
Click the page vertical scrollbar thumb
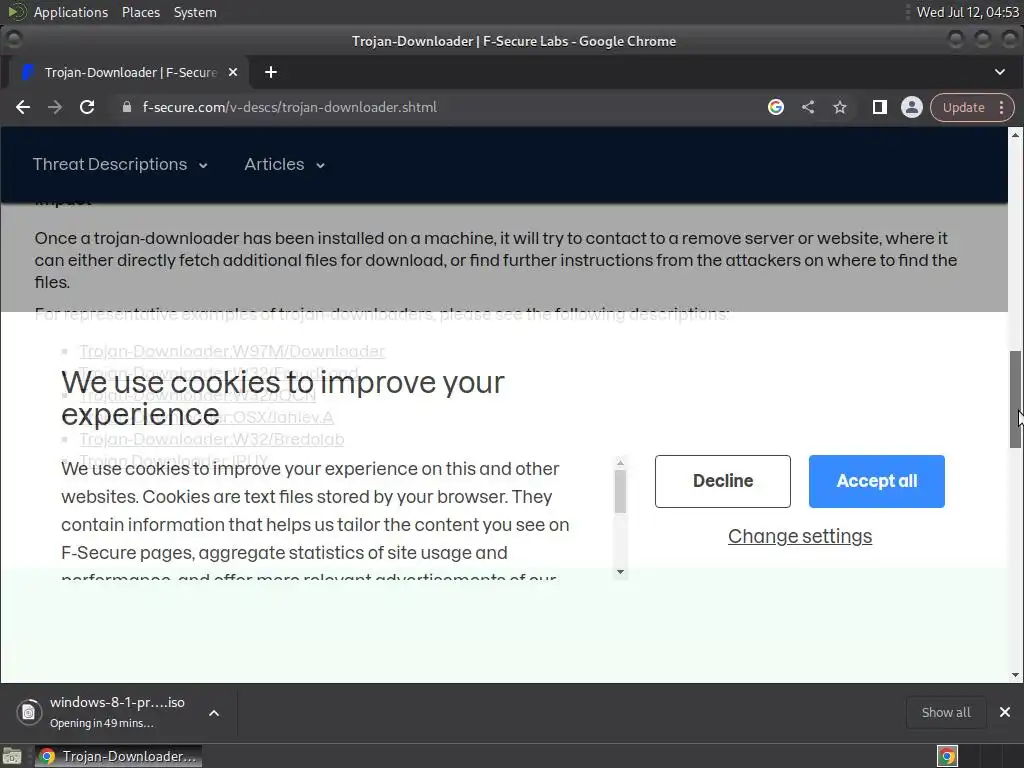tap(1016, 400)
